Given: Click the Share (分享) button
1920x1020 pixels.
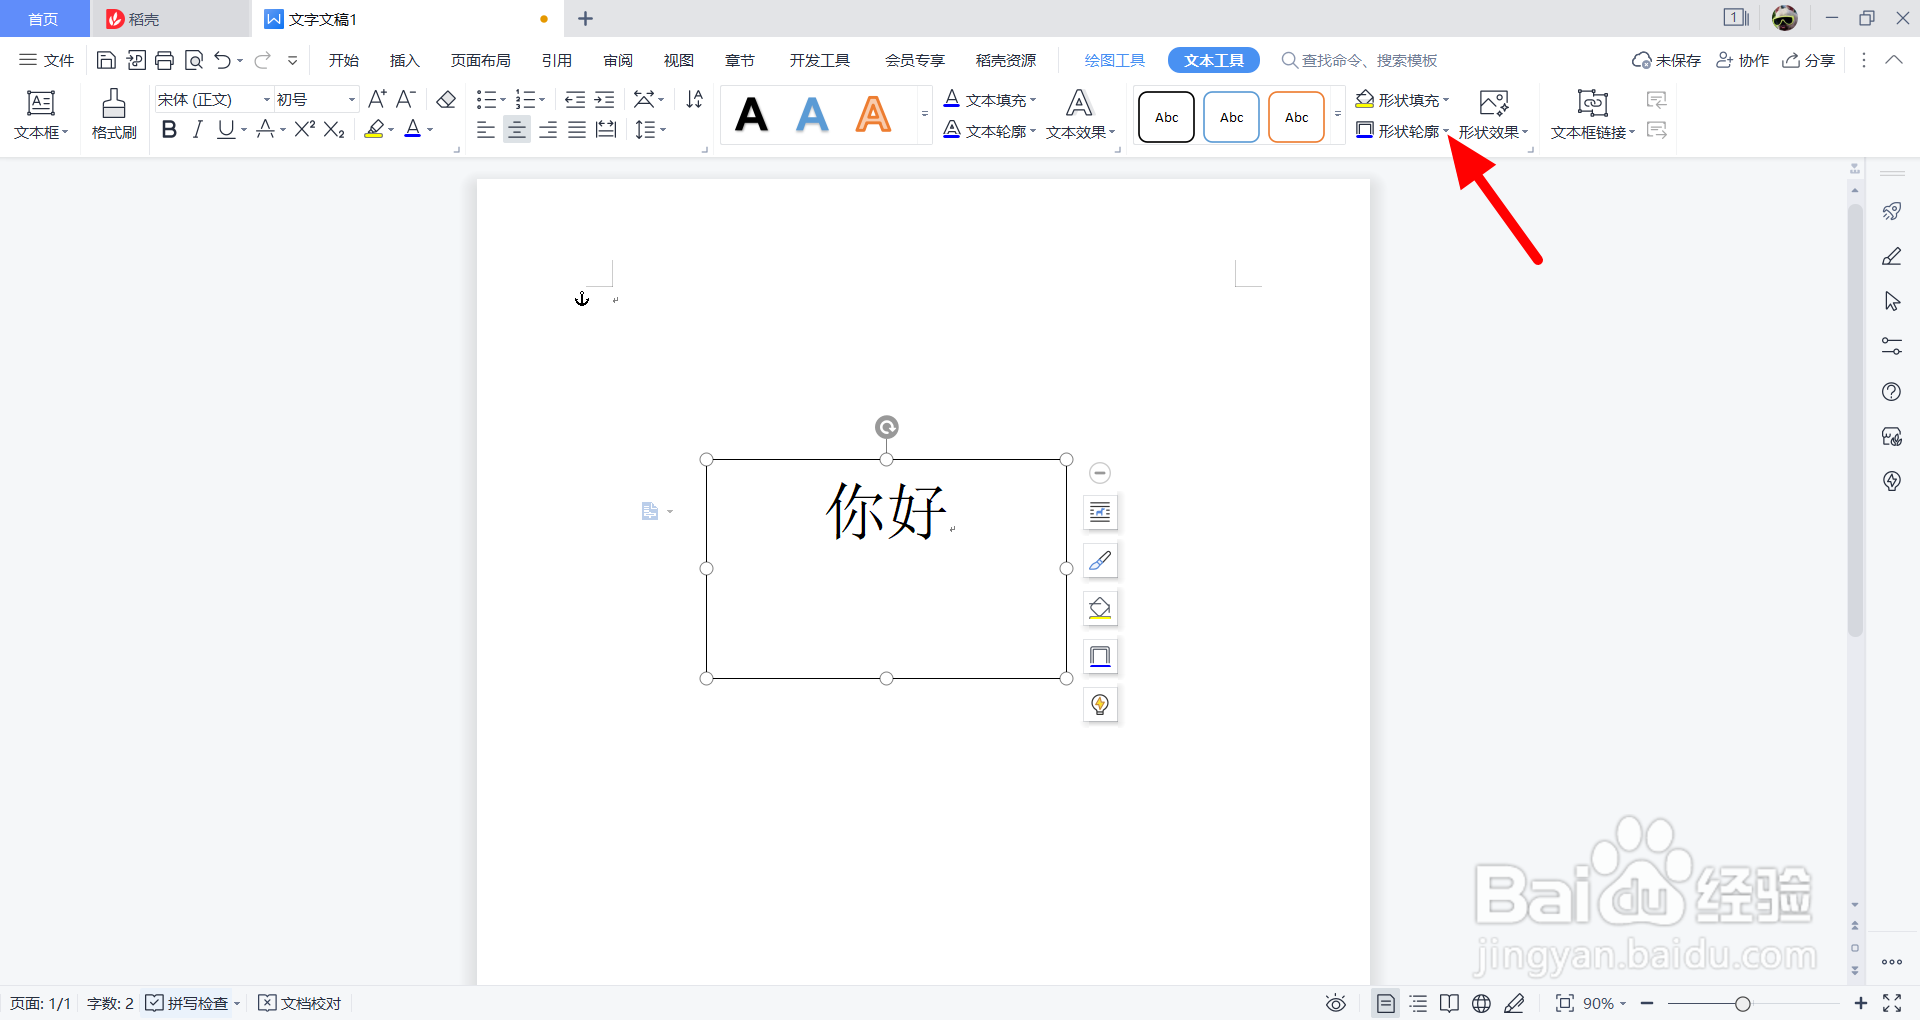Looking at the screenshot, I should point(1809,61).
